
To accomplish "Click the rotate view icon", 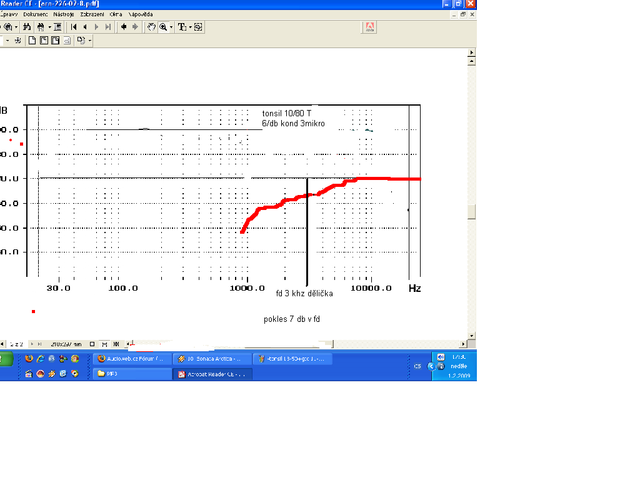I will (81, 40).
